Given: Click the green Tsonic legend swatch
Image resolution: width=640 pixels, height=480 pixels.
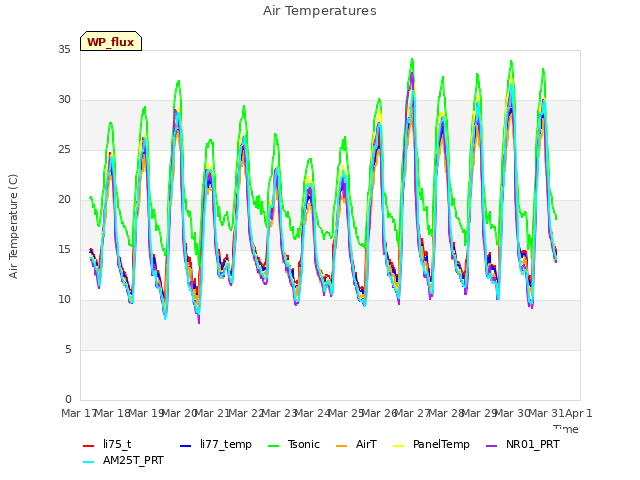Looking at the screenshot, I should click(273, 446).
